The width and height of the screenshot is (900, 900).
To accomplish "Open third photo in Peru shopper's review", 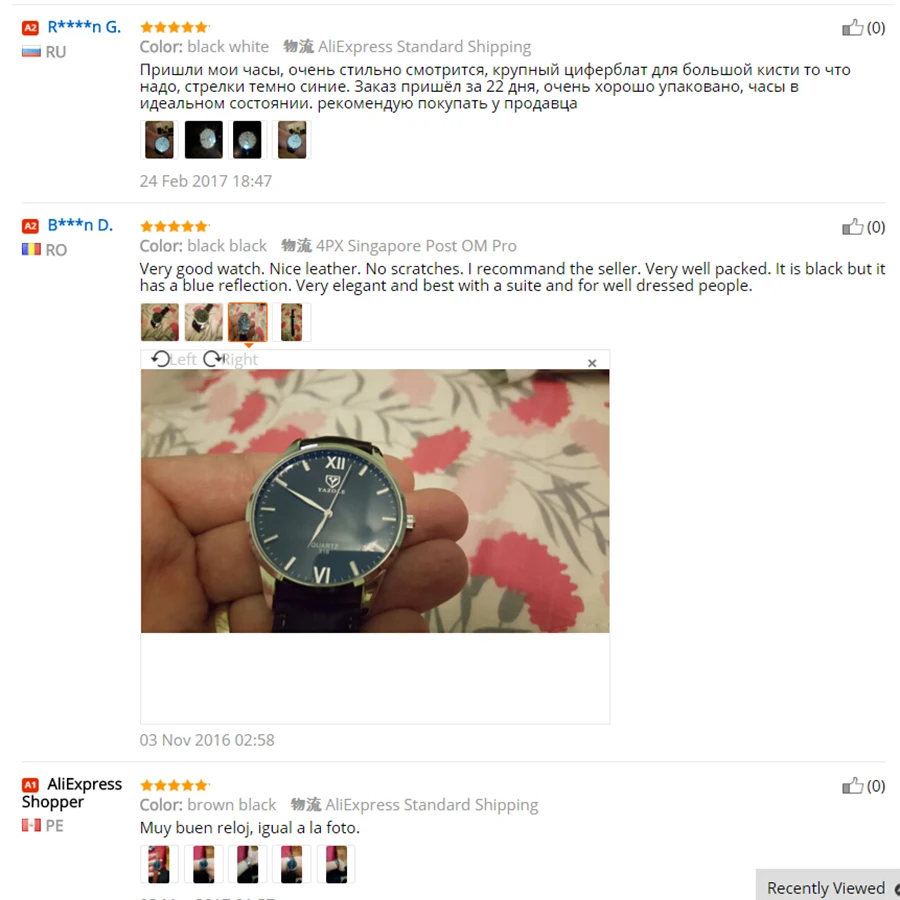I will [x=247, y=864].
